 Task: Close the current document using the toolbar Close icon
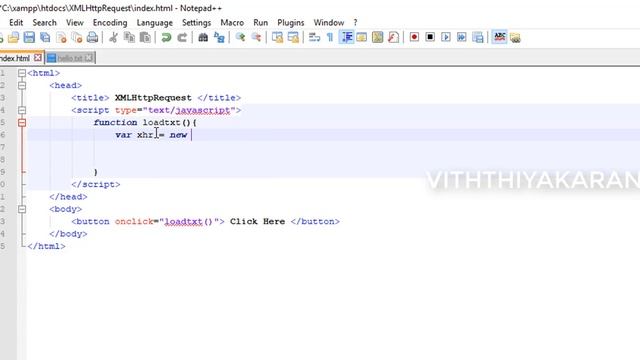61,38
